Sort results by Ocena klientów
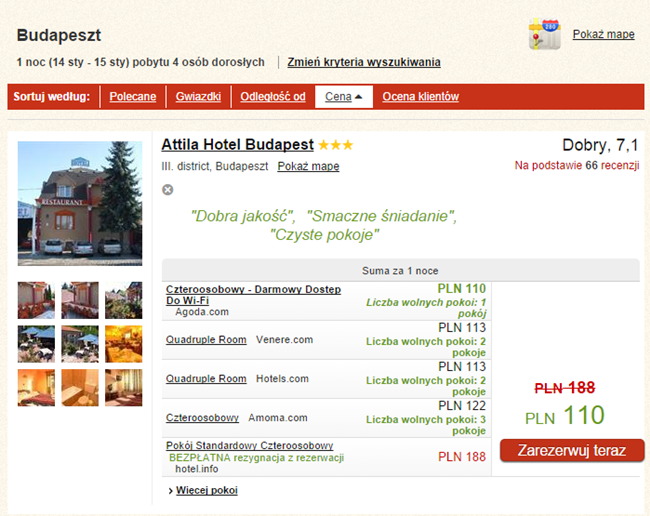This screenshot has width=650, height=516. [x=420, y=97]
